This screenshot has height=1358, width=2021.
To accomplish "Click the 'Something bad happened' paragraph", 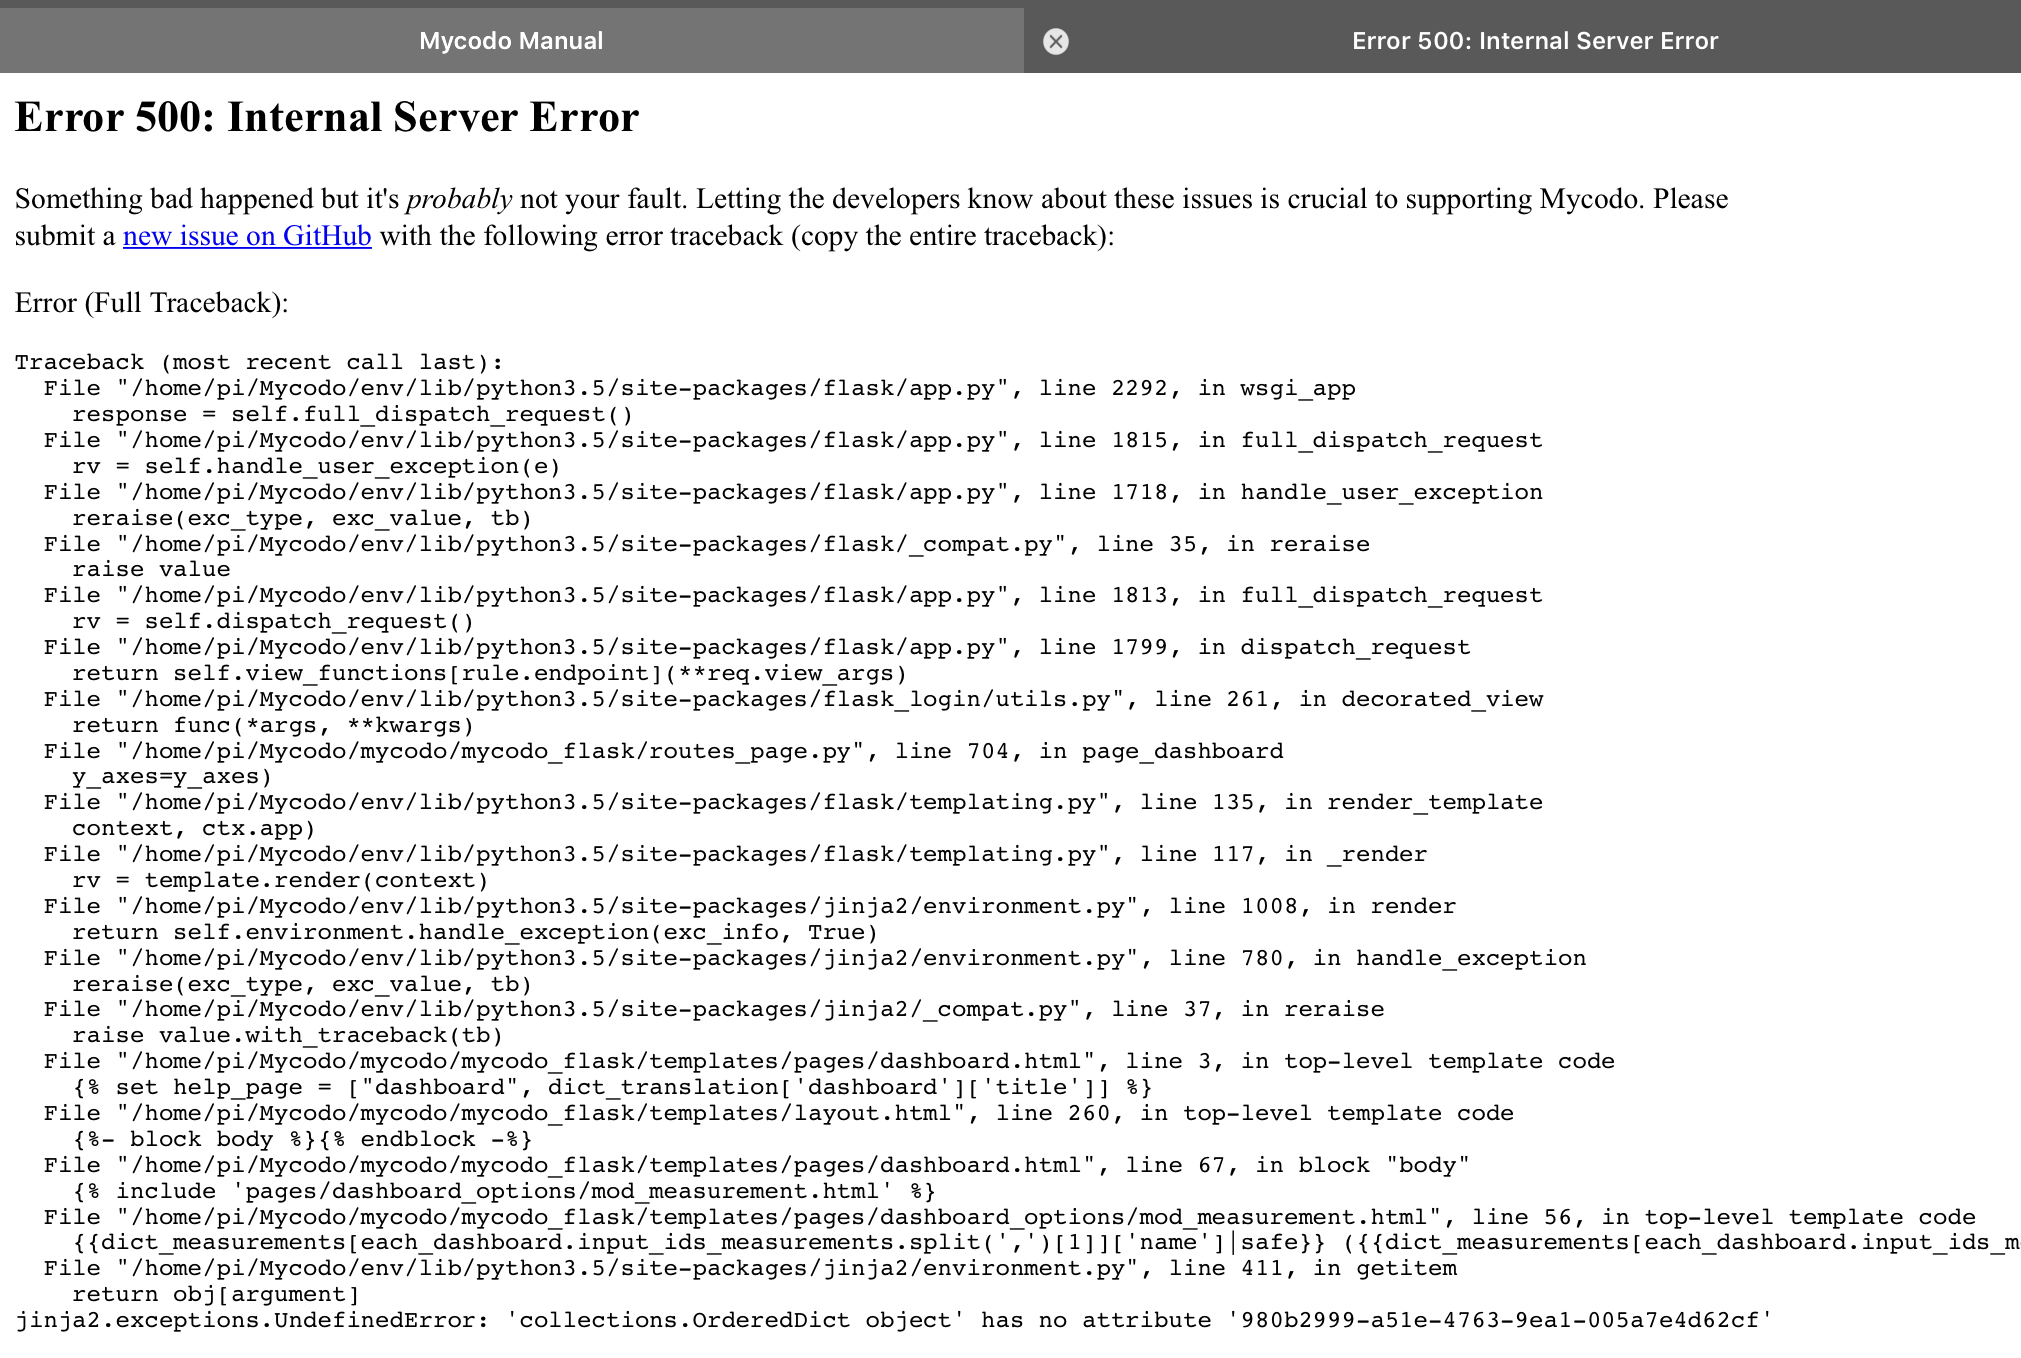I will point(871,217).
